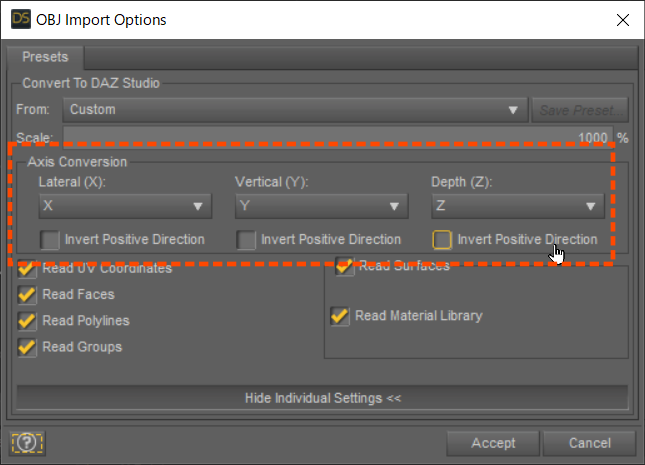Toggle Invert Positive Direction for Vertical (Y)
Image resolution: width=645 pixels, height=465 pixels.
tap(246, 240)
